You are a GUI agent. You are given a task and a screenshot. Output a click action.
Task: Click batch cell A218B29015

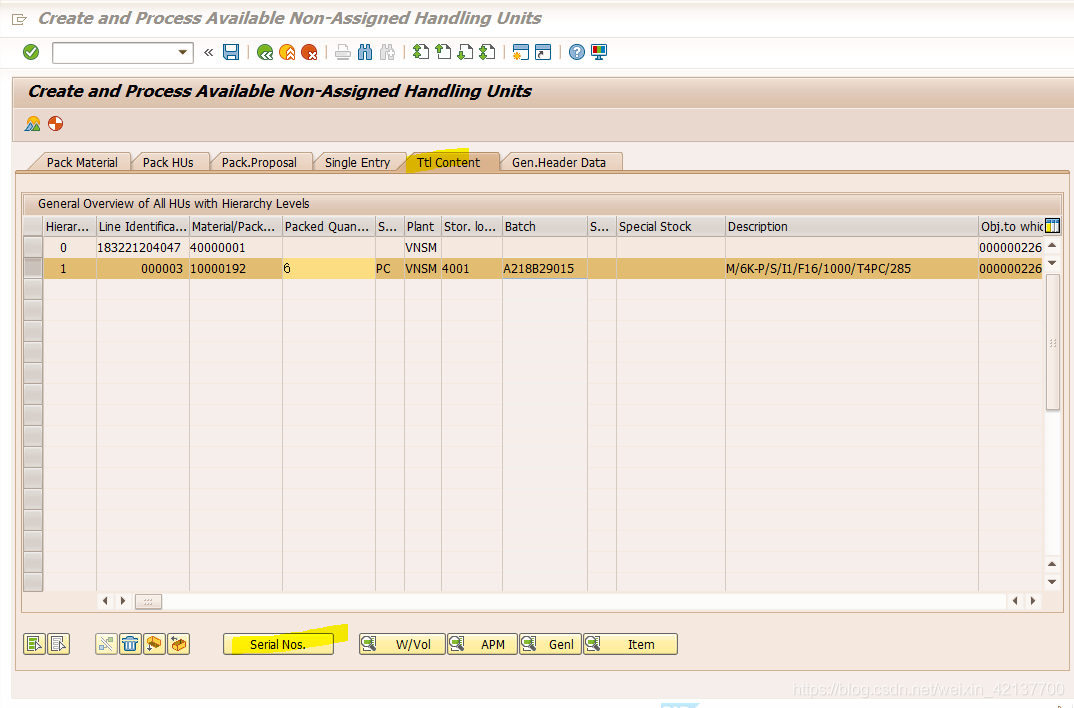tap(545, 268)
